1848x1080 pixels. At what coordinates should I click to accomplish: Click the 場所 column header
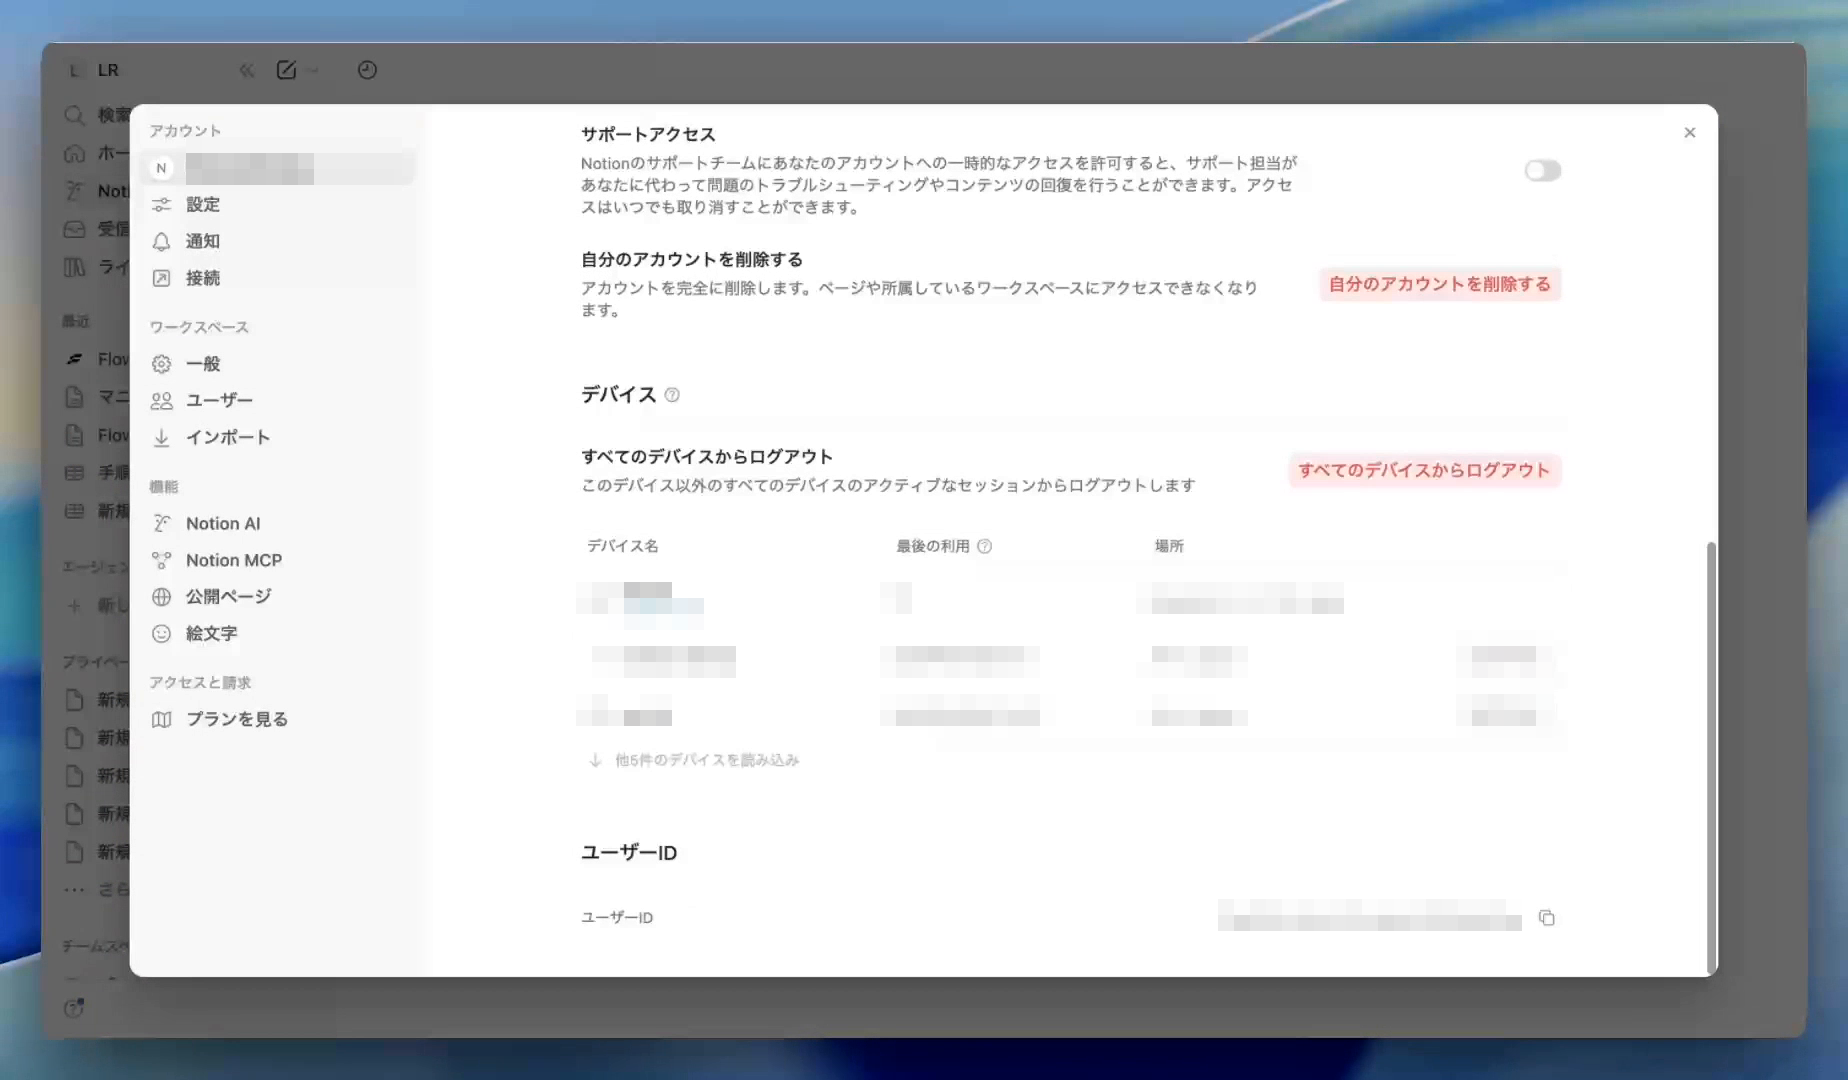1169,546
